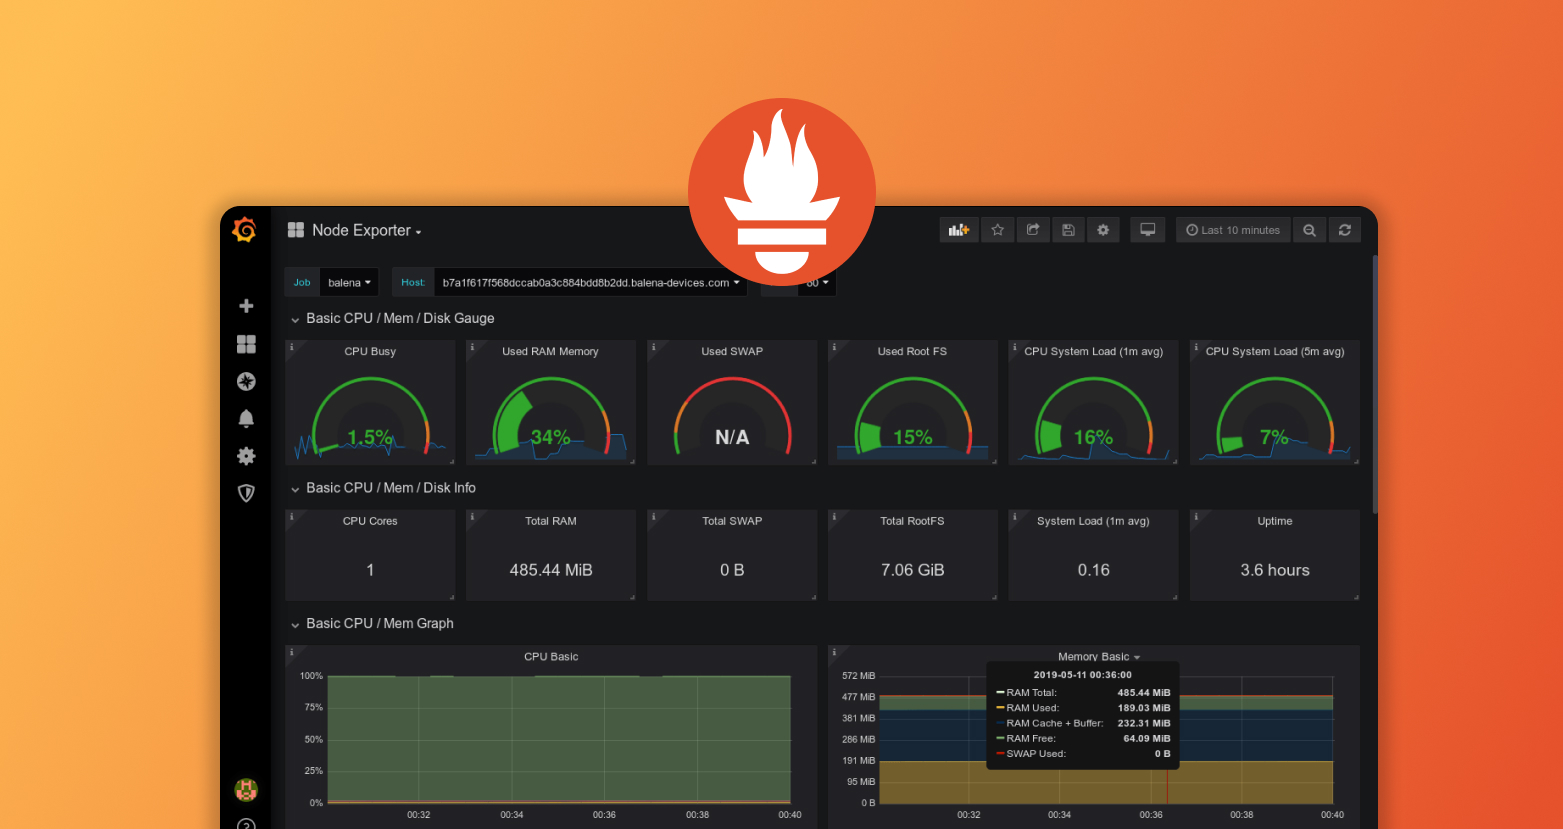Click the zoom out time range icon

1310,230
